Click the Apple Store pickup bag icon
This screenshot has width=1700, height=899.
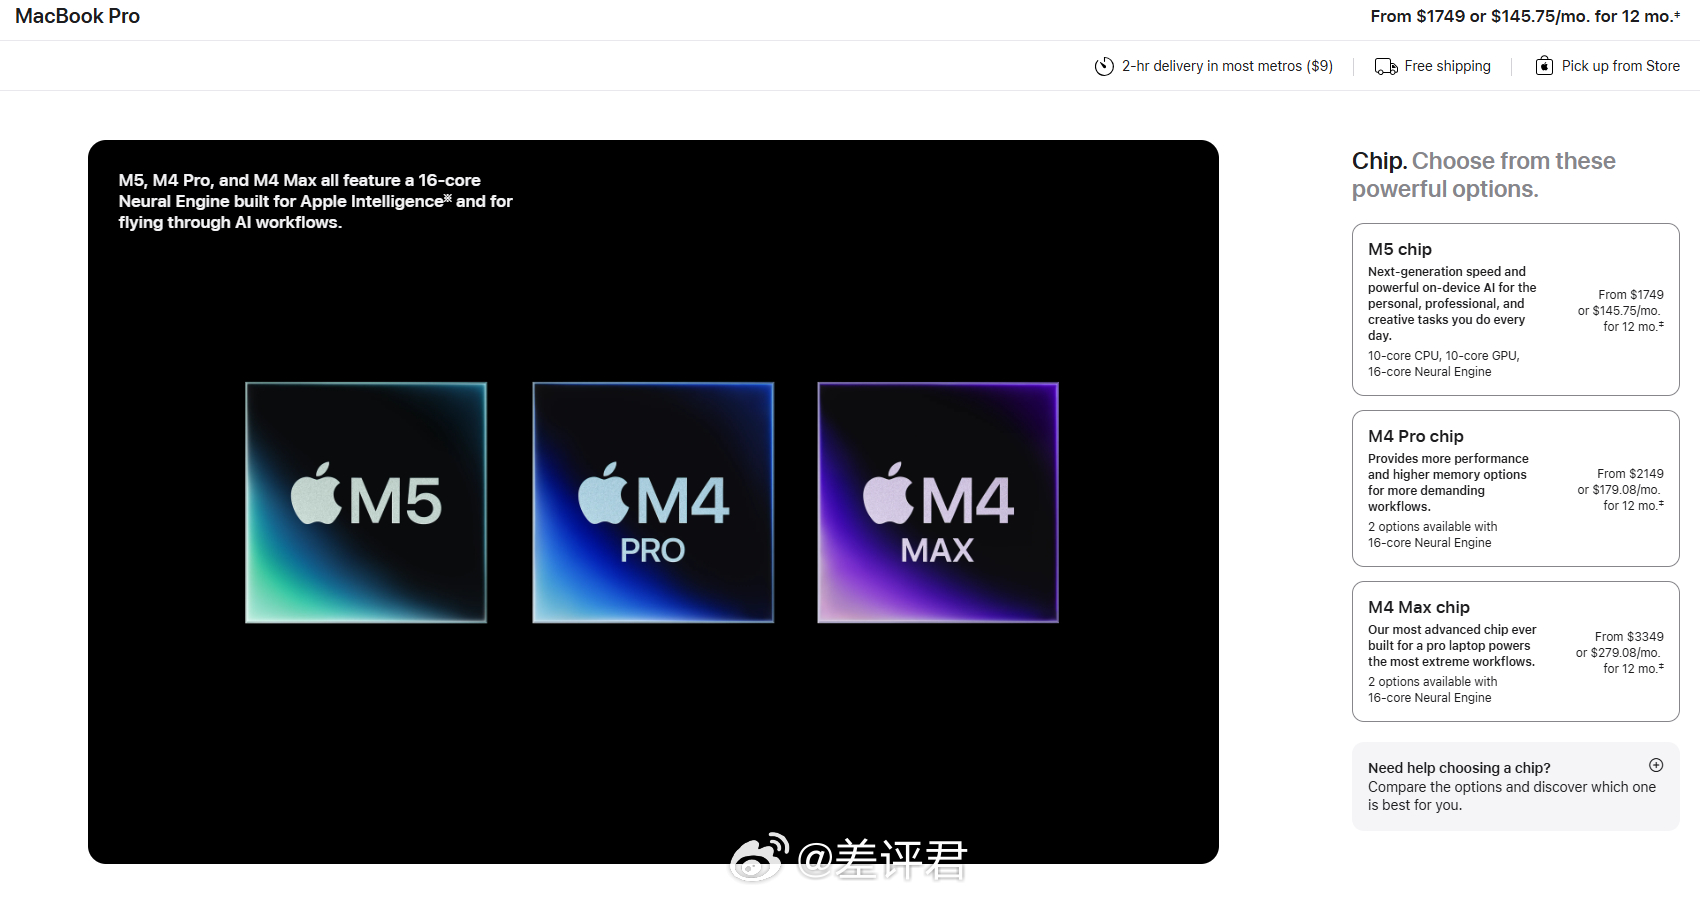click(1544, 65)
